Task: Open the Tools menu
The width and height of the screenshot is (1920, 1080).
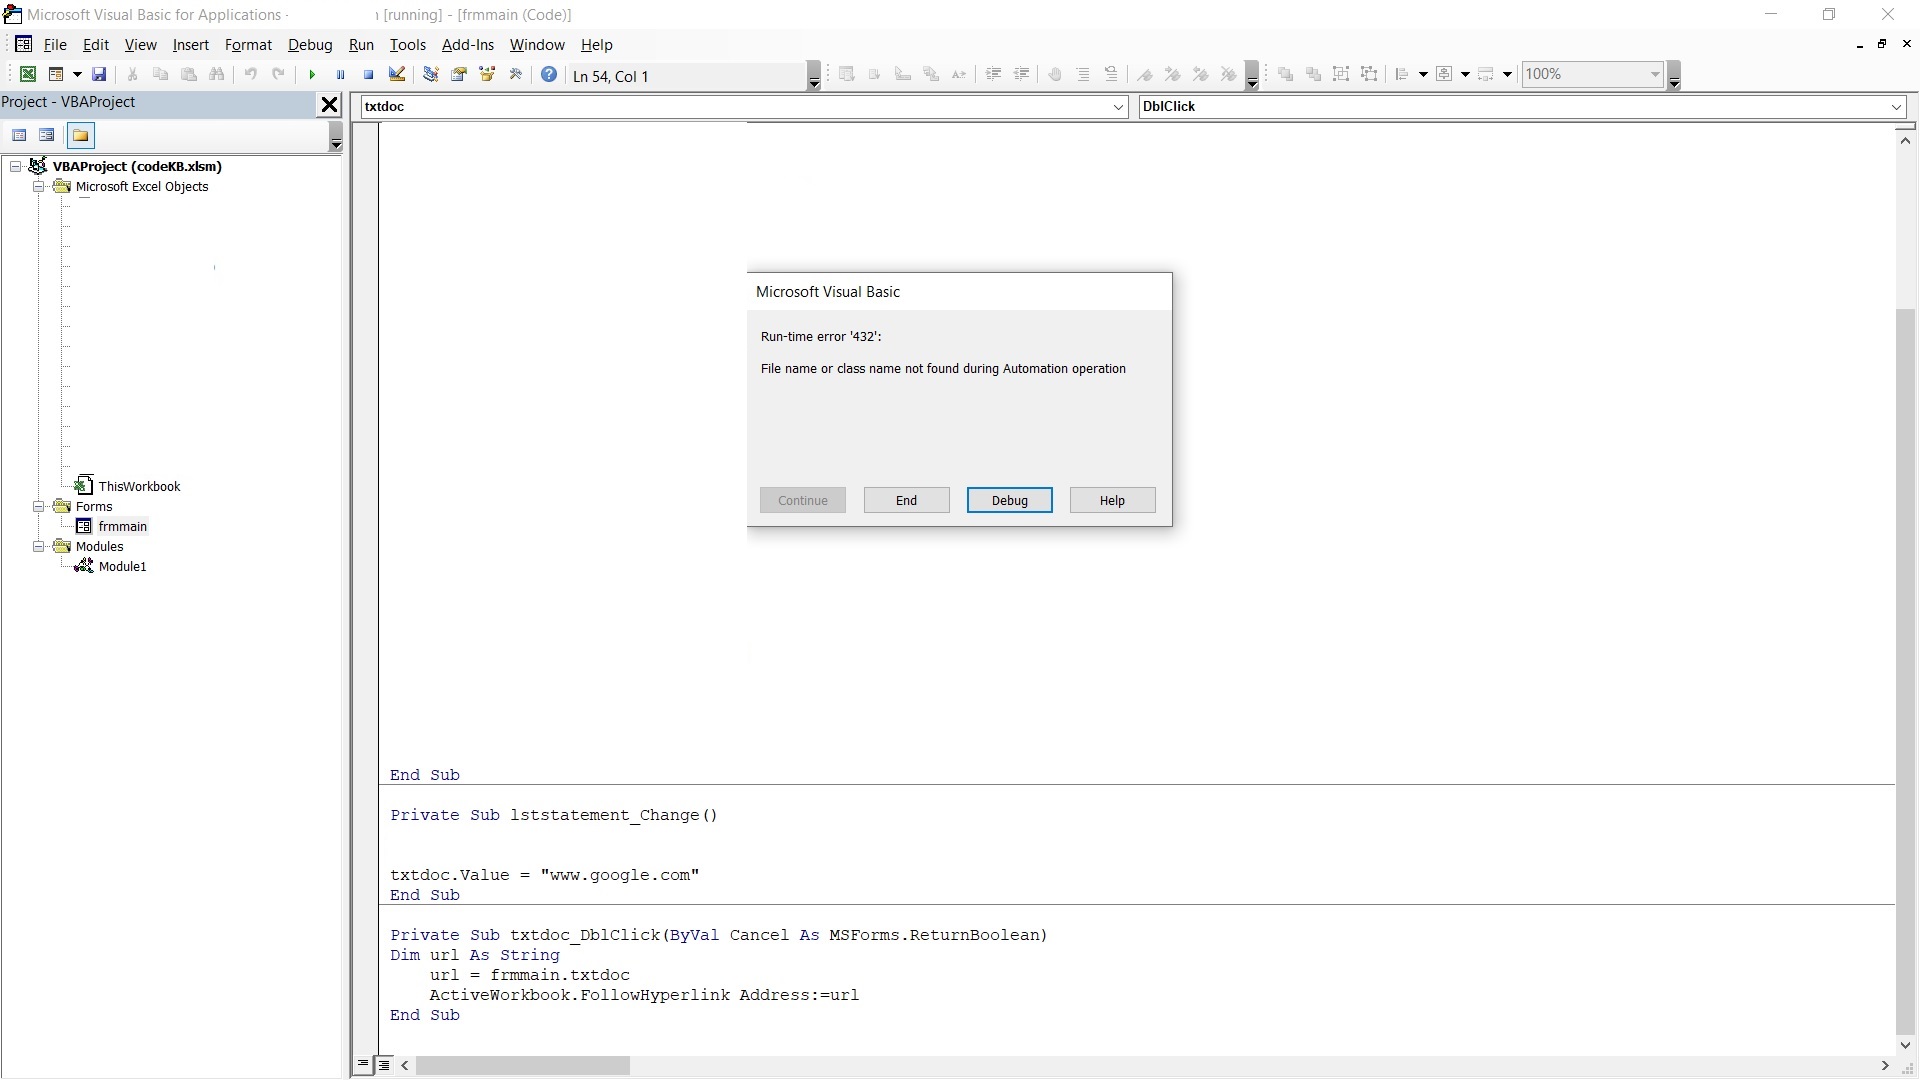Action: point(407,45)
